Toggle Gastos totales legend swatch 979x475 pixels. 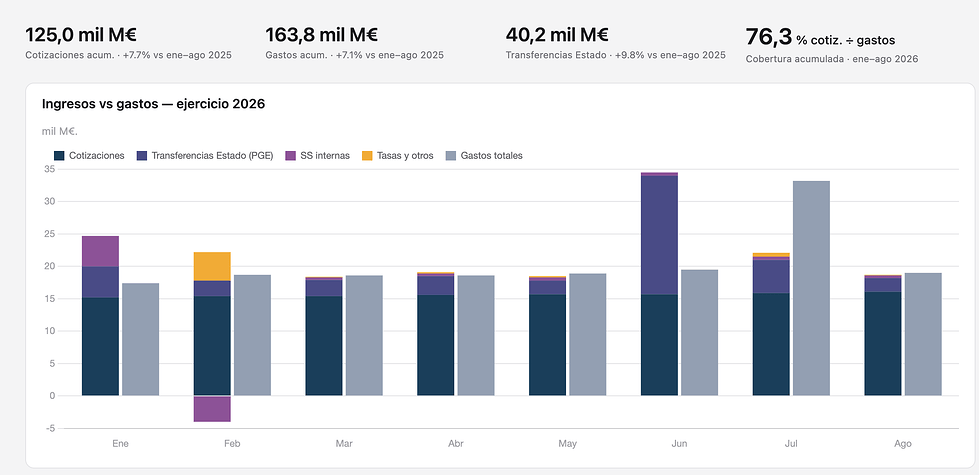pyautogui.click(x=451, y=155)
